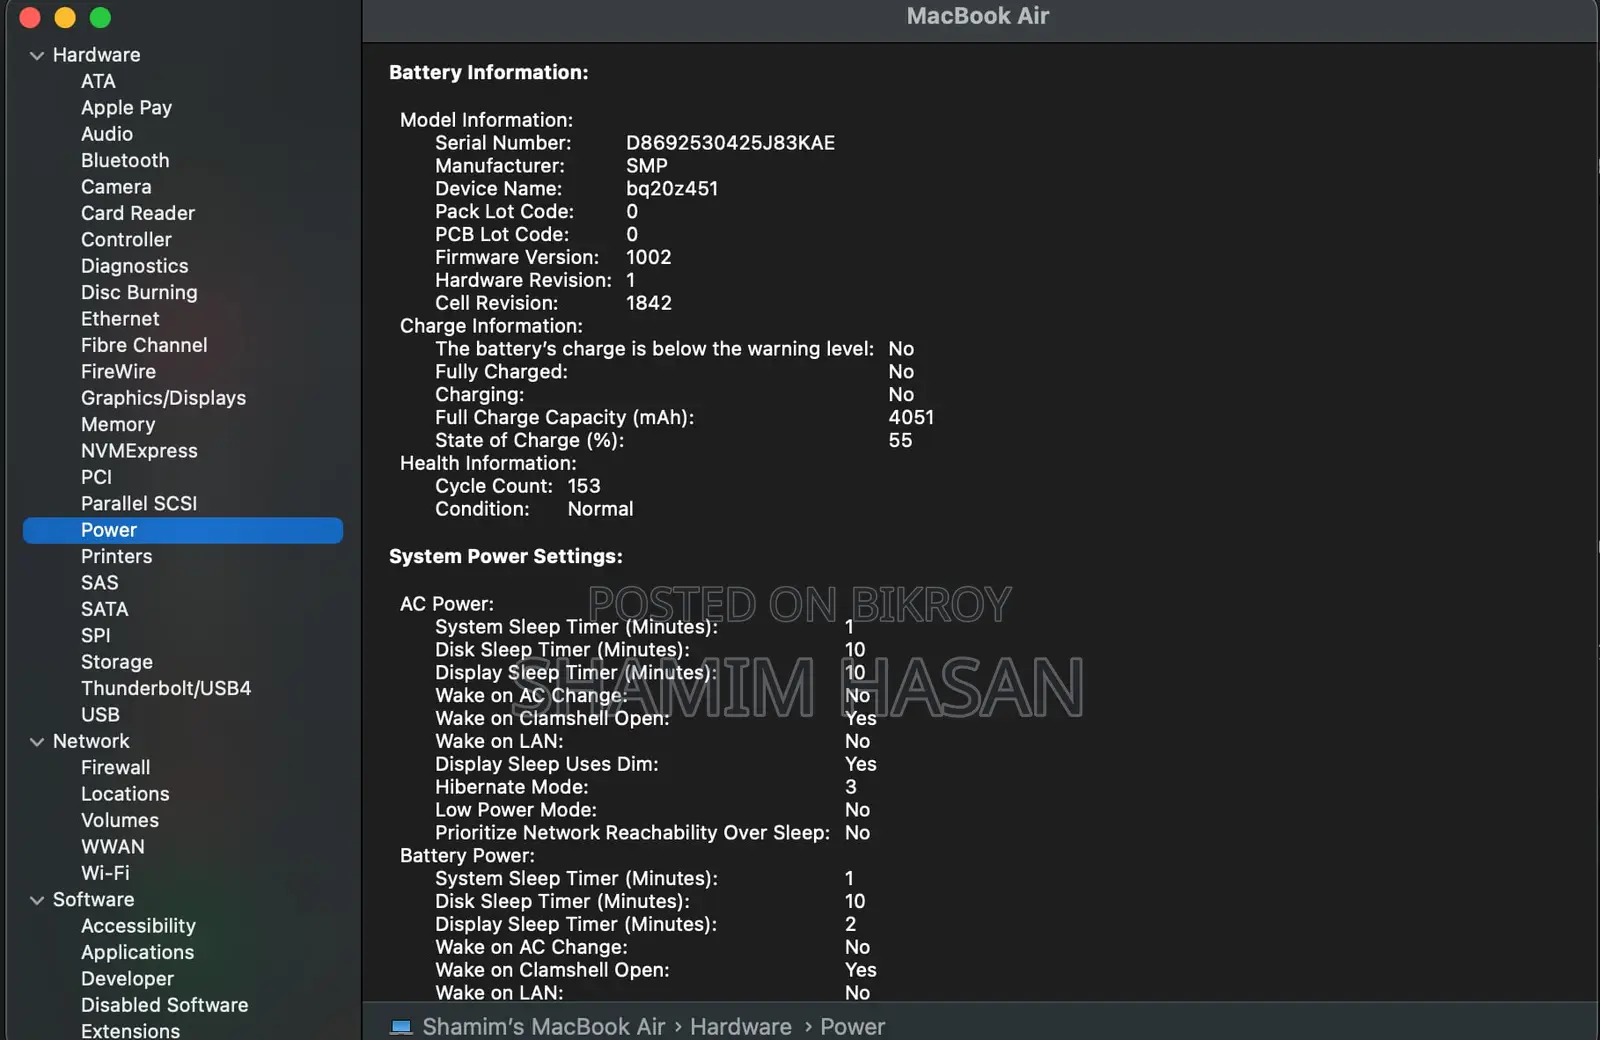Viewport: 1600px width, 1040px height.
Task: Collapse the Hardware section chevron
Action: (37, 56)
